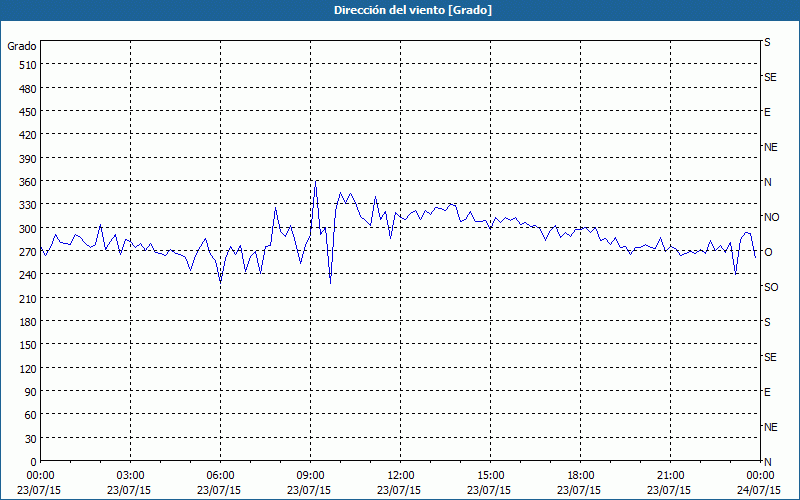Click the 240 degree axis label
This screenshot has width=800, height=500.
click(28, 275)
